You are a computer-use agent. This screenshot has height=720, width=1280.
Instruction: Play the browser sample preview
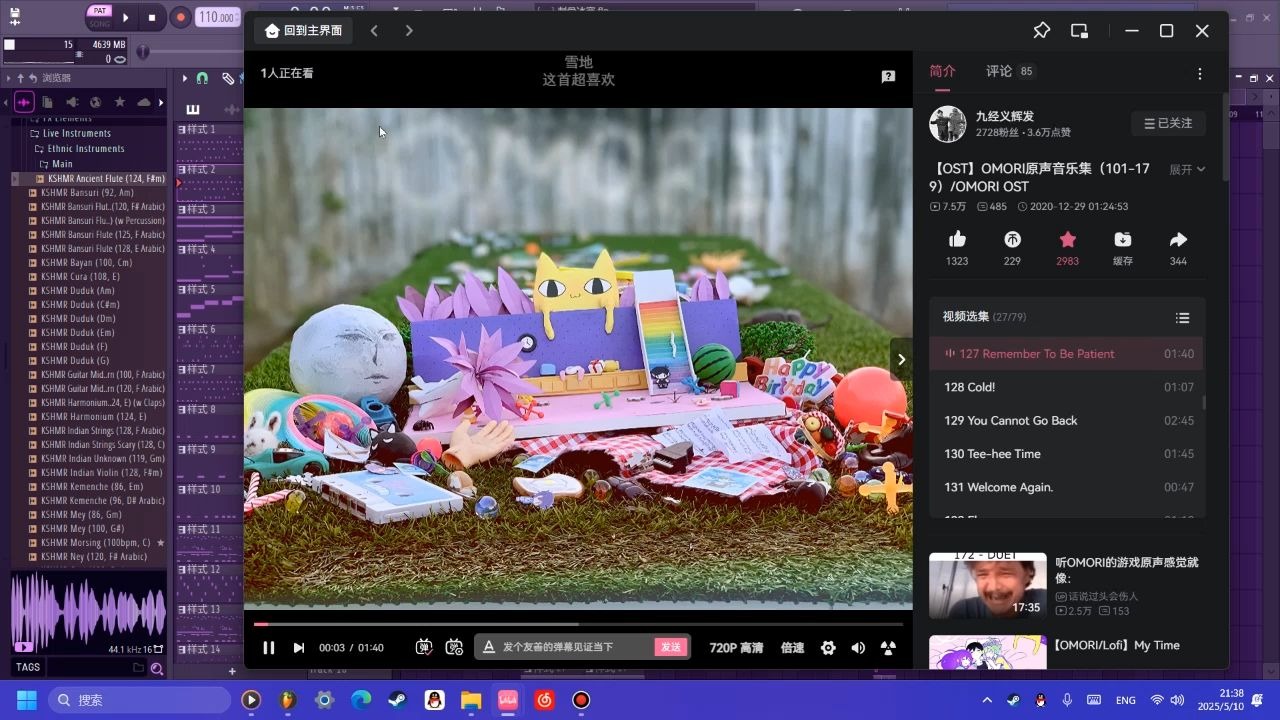tap(23, 648)
